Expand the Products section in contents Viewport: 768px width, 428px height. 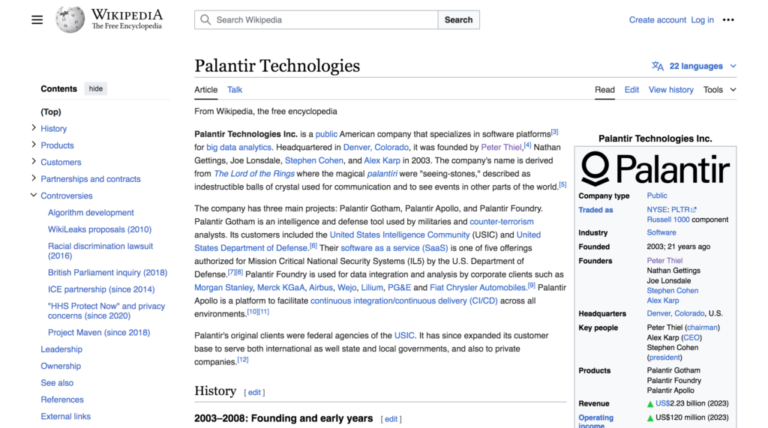tap(33, 144)
